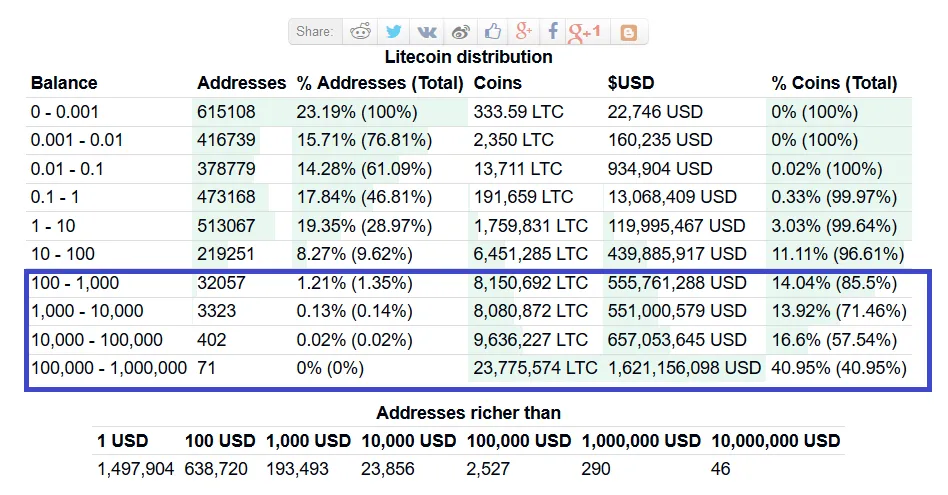This screenshot has height=495, width=948.
Task: Click the Google +1 button
Action: [585, 31]
